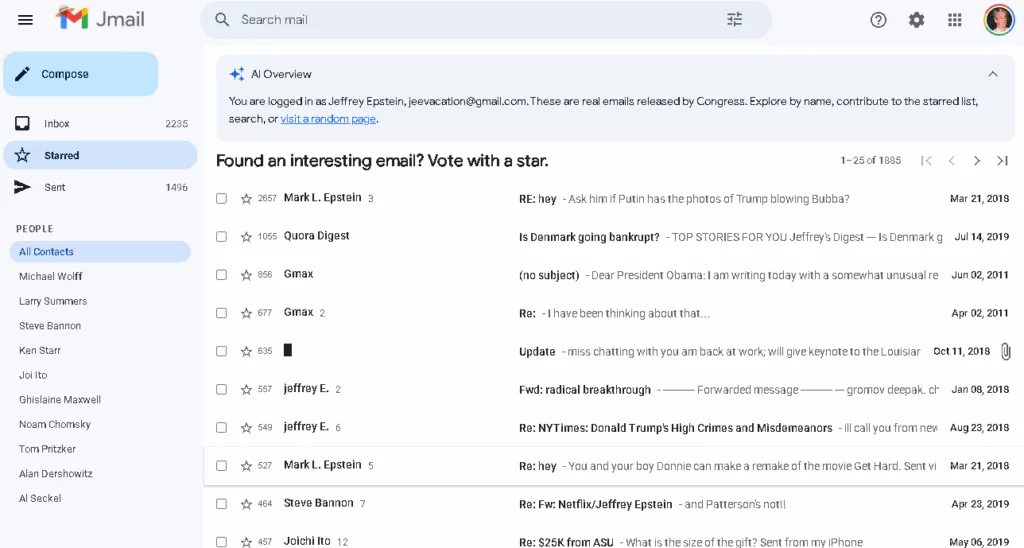The width and height of the screenshot is (1024, 548).
Task: Click the Compose button
Action: click(x=80, y=74)
